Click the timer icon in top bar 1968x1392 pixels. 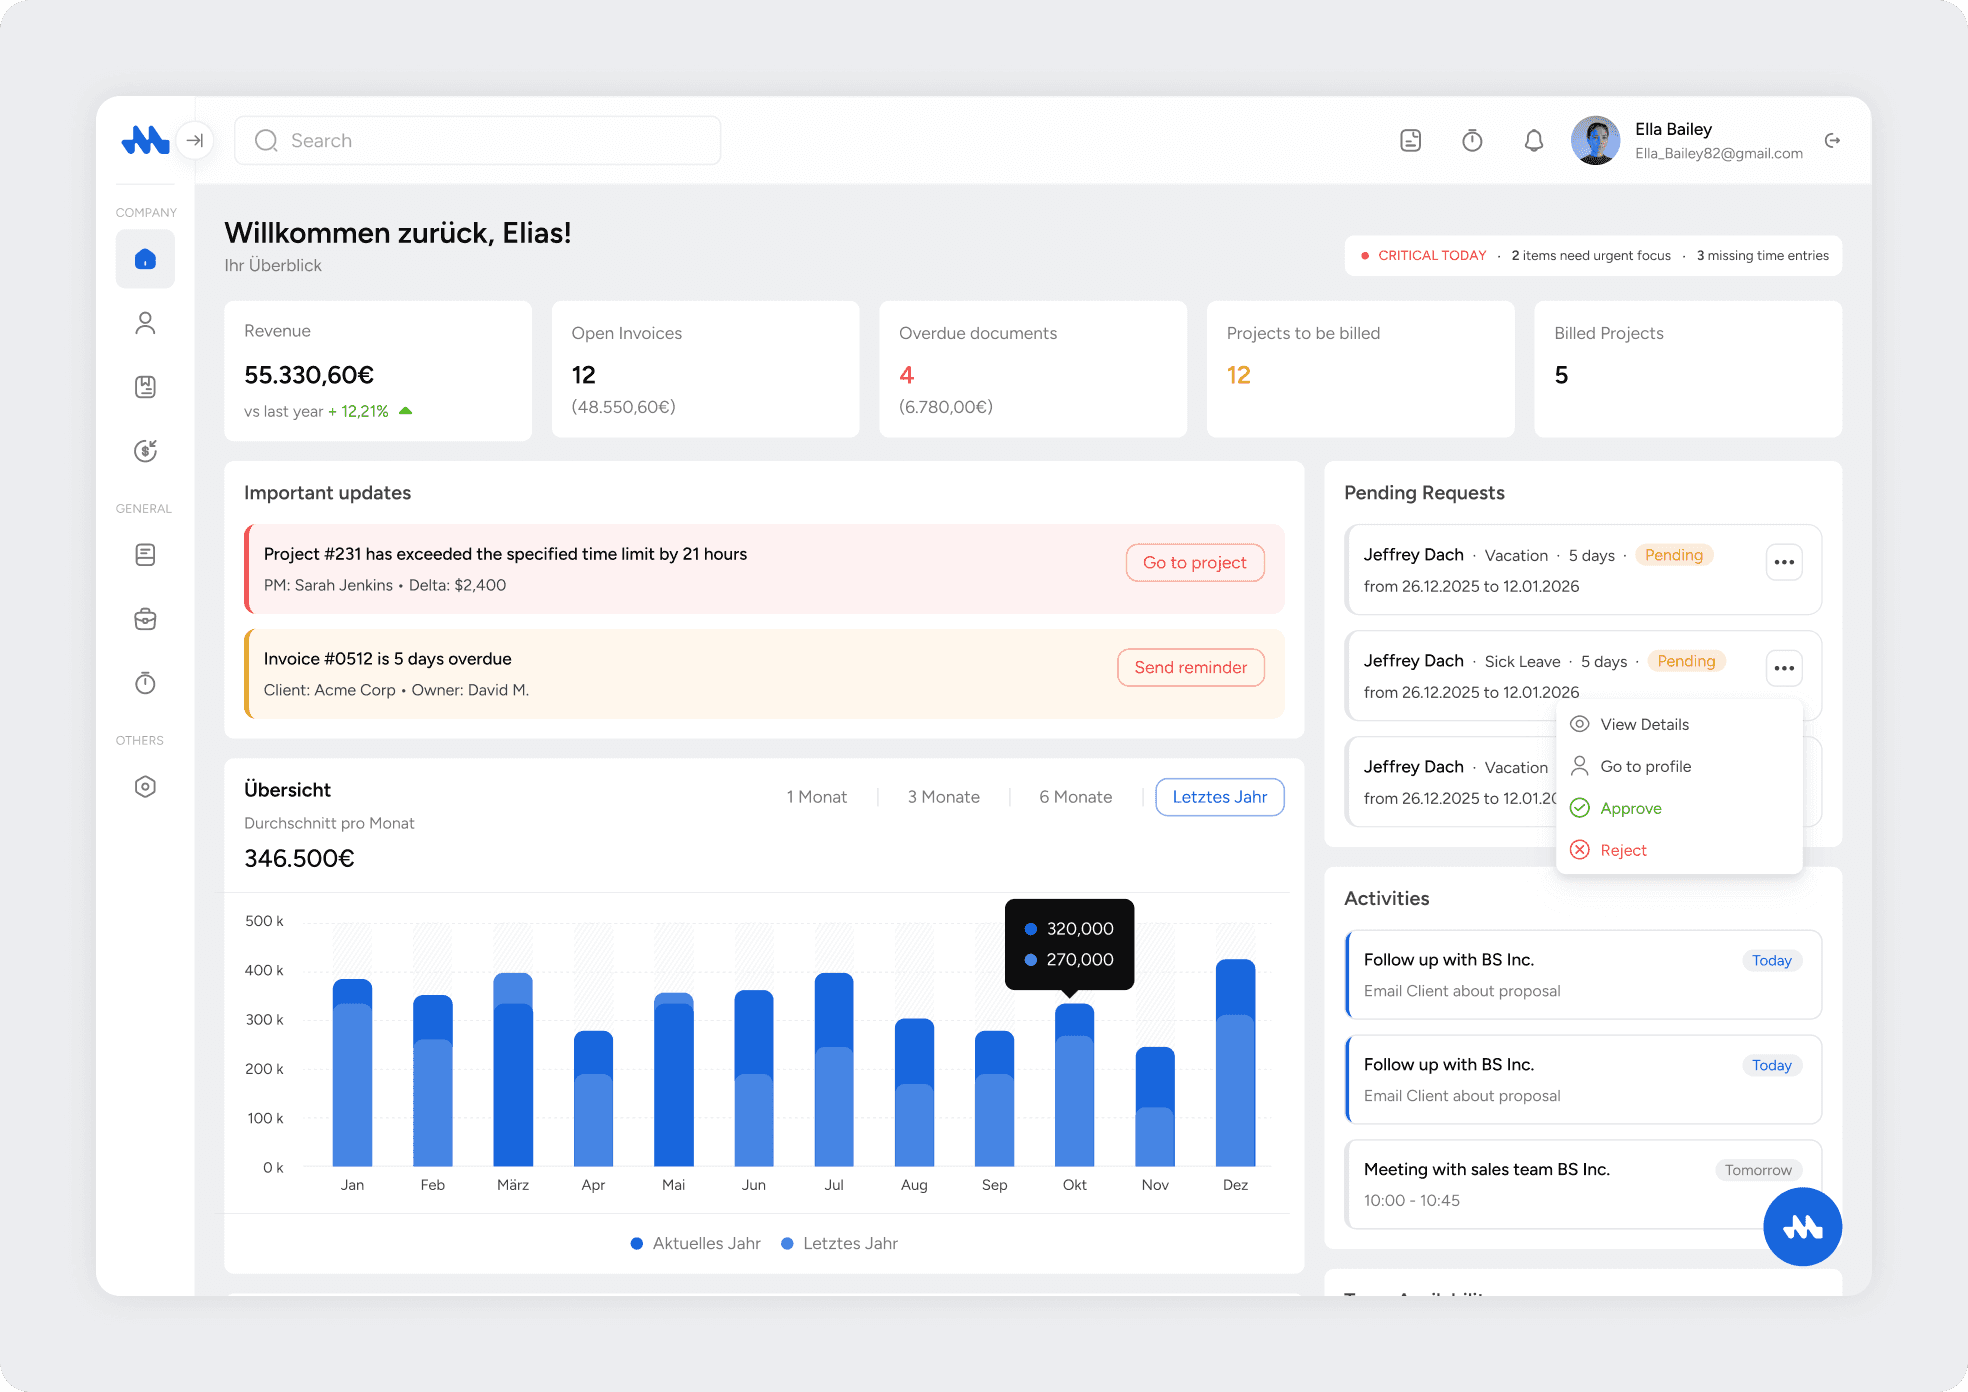(x=1472, y=141)
